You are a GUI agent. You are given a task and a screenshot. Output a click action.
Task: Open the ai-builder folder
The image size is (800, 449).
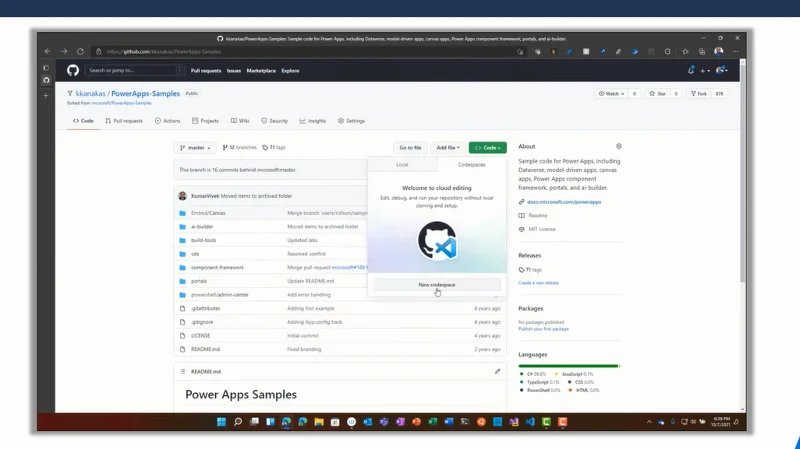pyautogui.click(x=202, y=227)
